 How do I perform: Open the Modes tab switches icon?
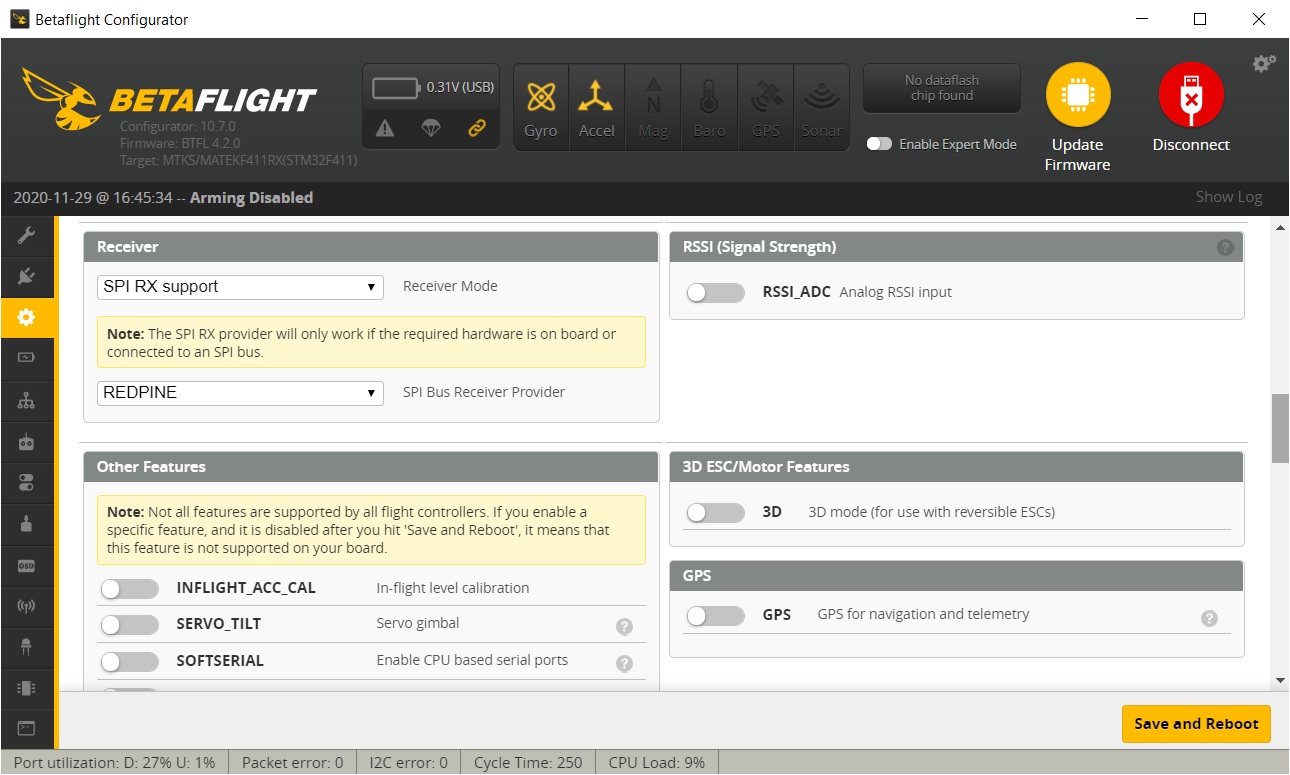(27, 482)
